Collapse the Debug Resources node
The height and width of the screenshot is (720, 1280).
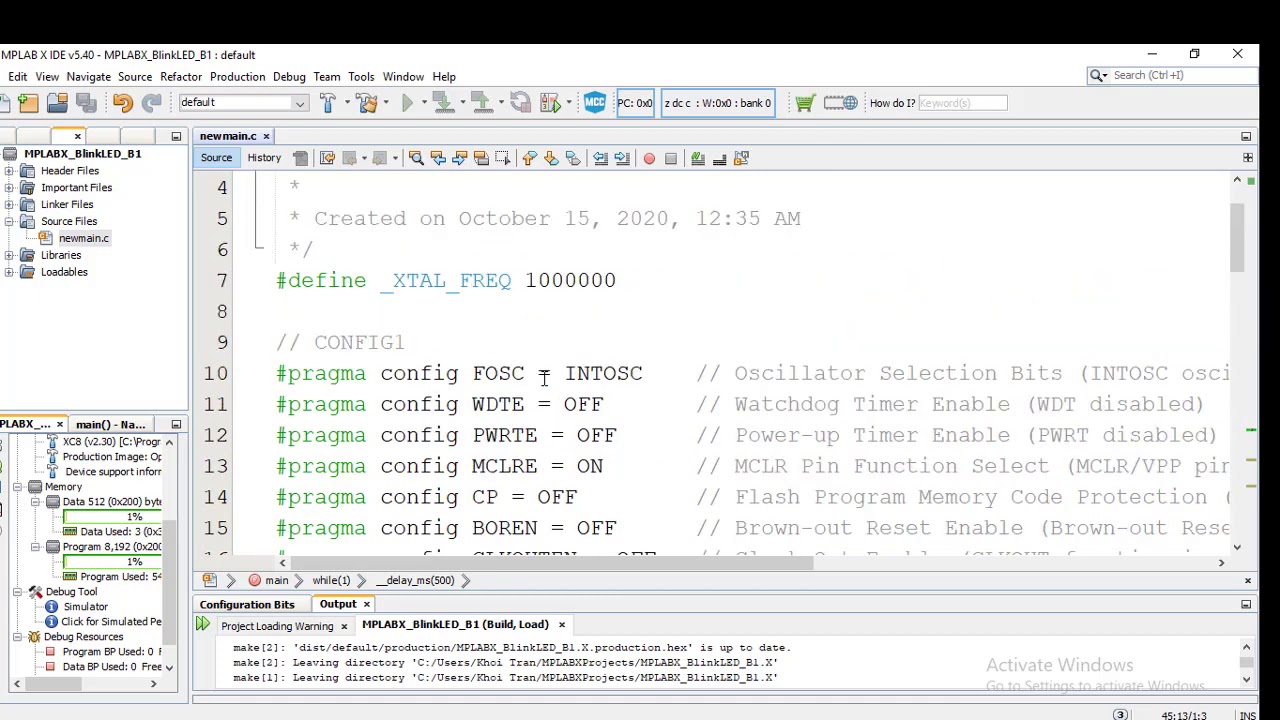click(x=18, y=637)
